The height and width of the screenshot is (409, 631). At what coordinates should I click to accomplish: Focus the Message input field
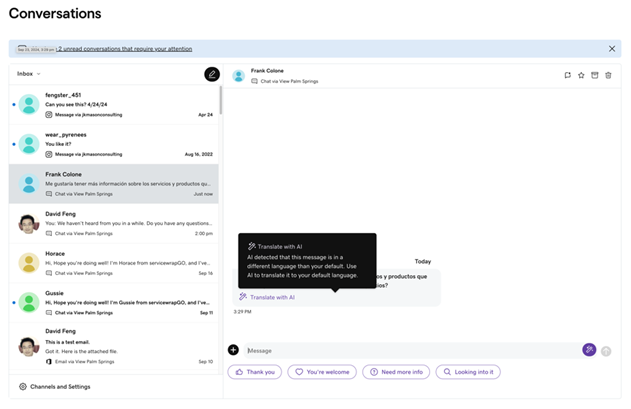[x=413, y=351]
